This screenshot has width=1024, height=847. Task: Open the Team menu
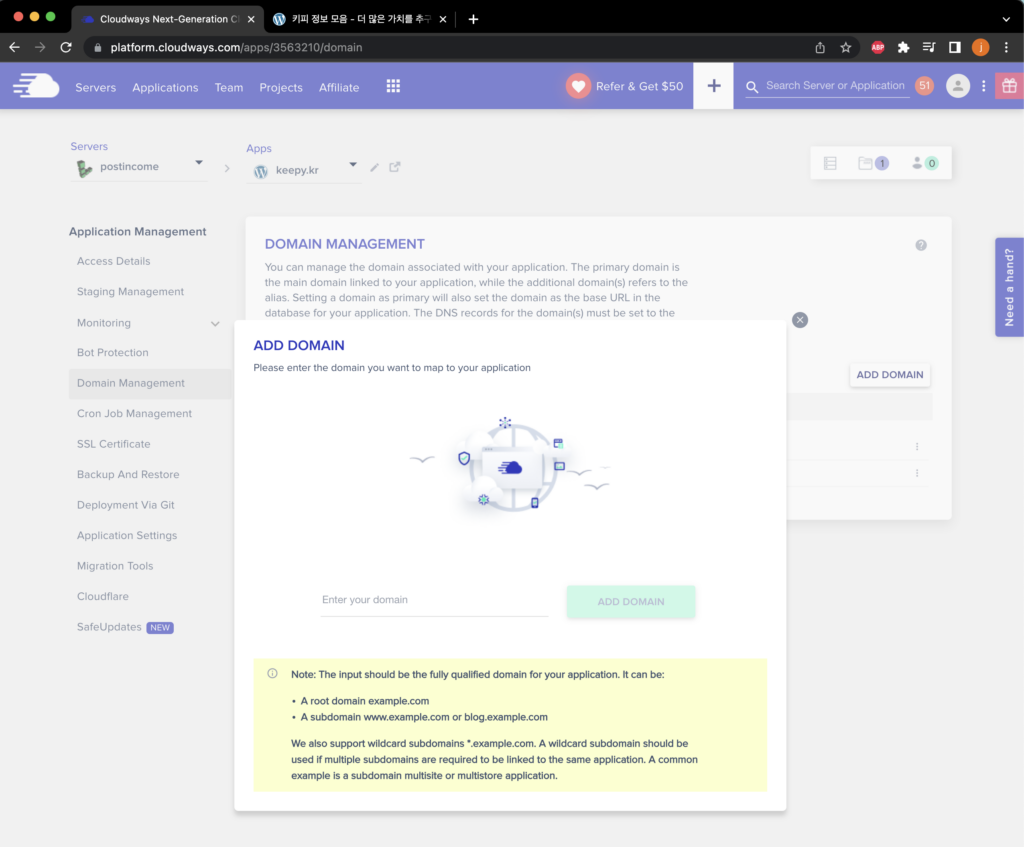(x=229, y=88)
